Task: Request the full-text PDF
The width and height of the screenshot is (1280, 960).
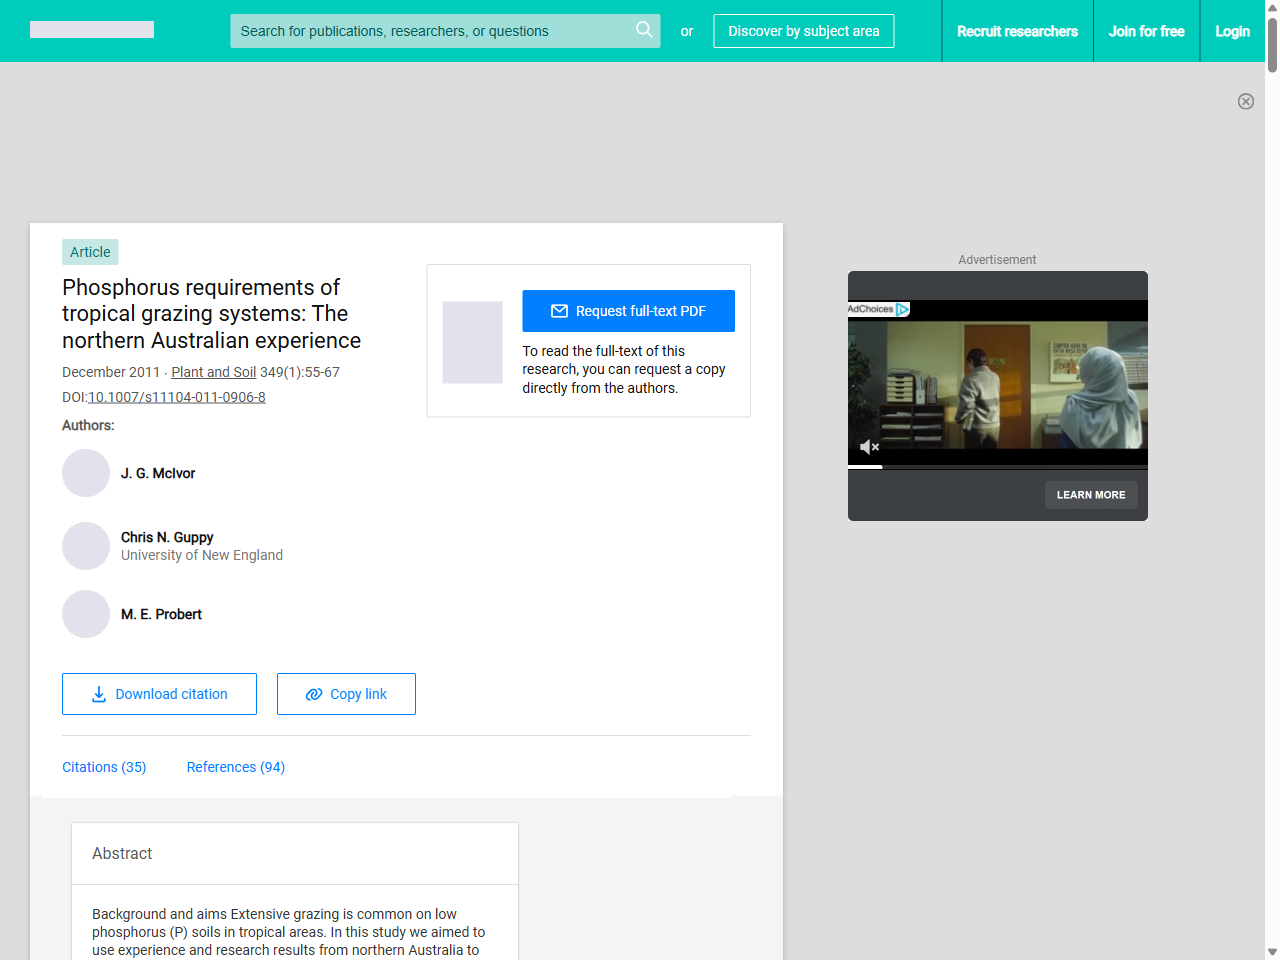Action: click(628, 311)
